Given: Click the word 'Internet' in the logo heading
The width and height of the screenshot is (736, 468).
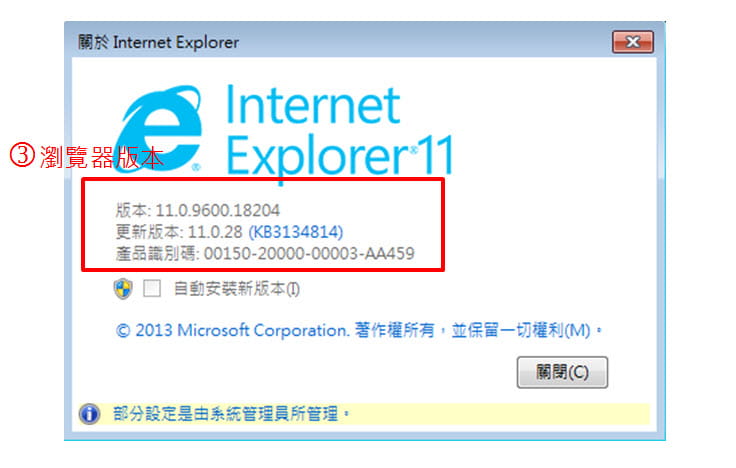Looking at the screenshot, I should pos(313,104).
